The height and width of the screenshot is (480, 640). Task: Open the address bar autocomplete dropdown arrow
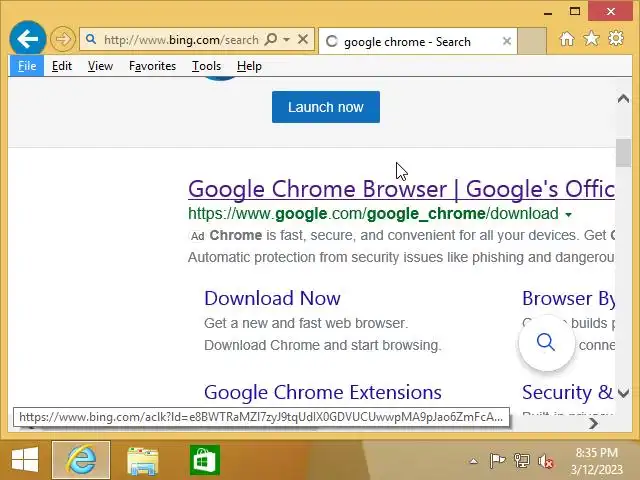[287, 40]
